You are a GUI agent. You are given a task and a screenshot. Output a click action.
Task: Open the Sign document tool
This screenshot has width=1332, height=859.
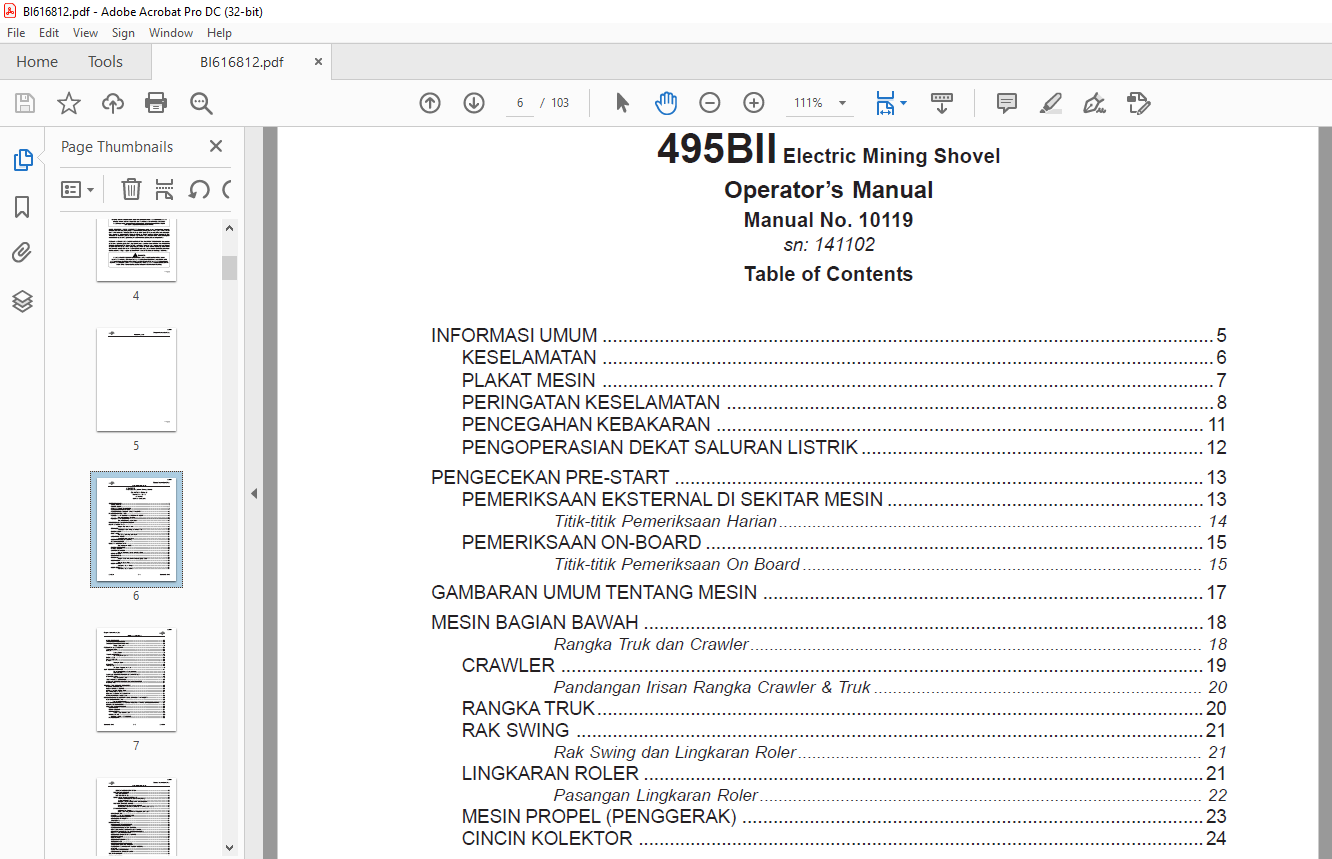[x=1094, y=103]
